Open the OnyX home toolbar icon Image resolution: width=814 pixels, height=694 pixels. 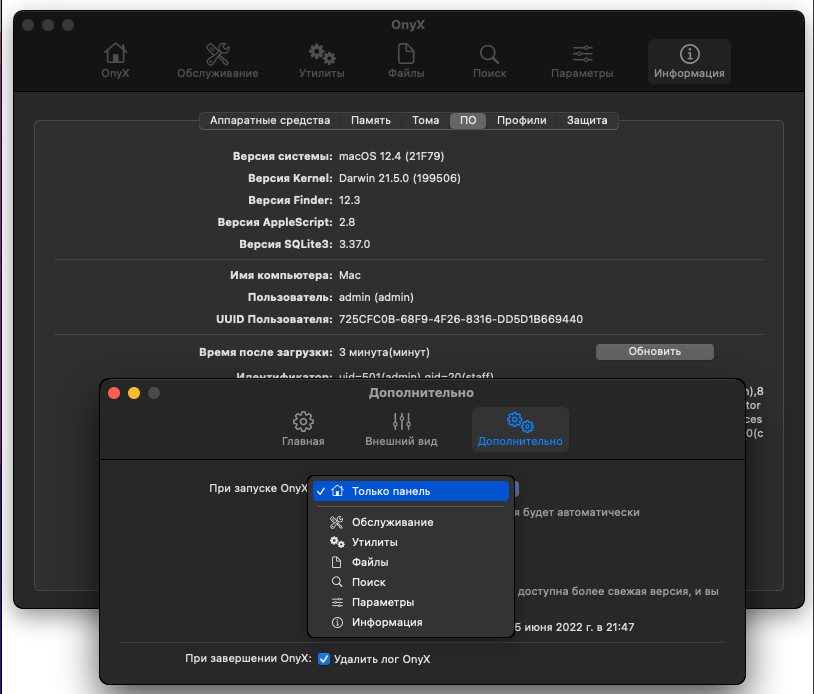pos(115,61)
